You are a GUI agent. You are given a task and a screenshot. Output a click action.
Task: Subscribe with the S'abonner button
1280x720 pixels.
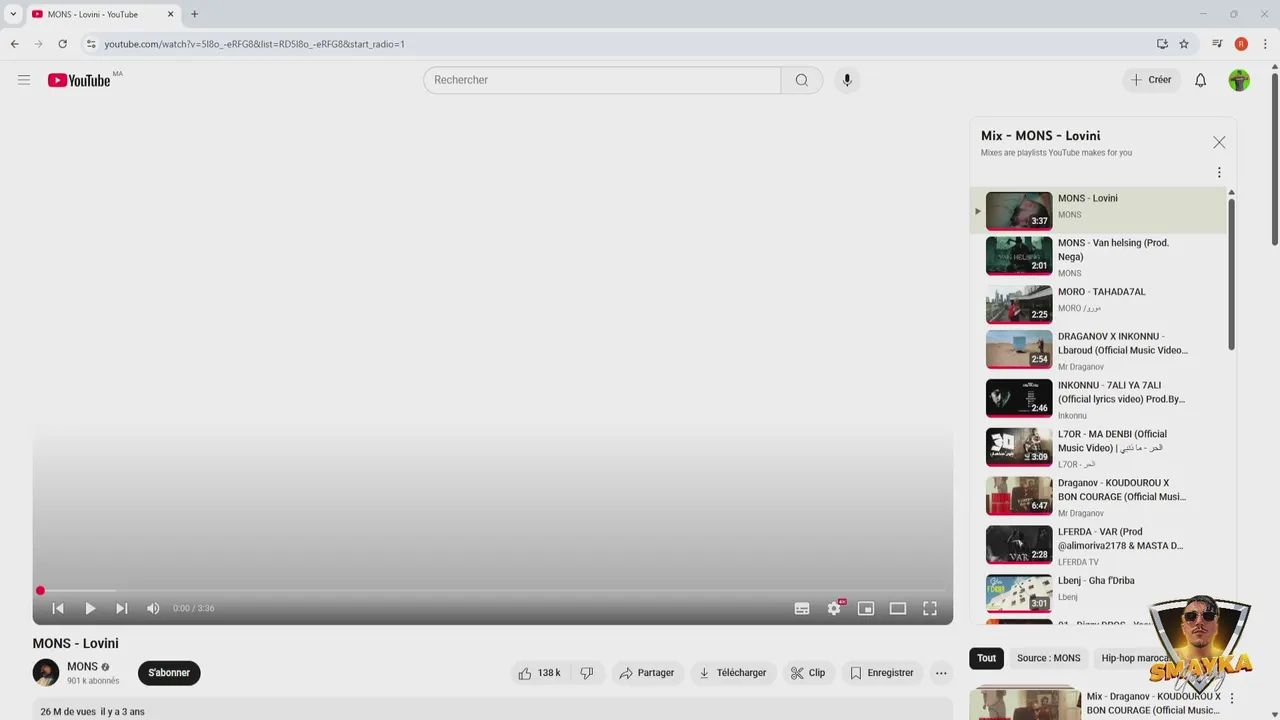pos(169,673)
